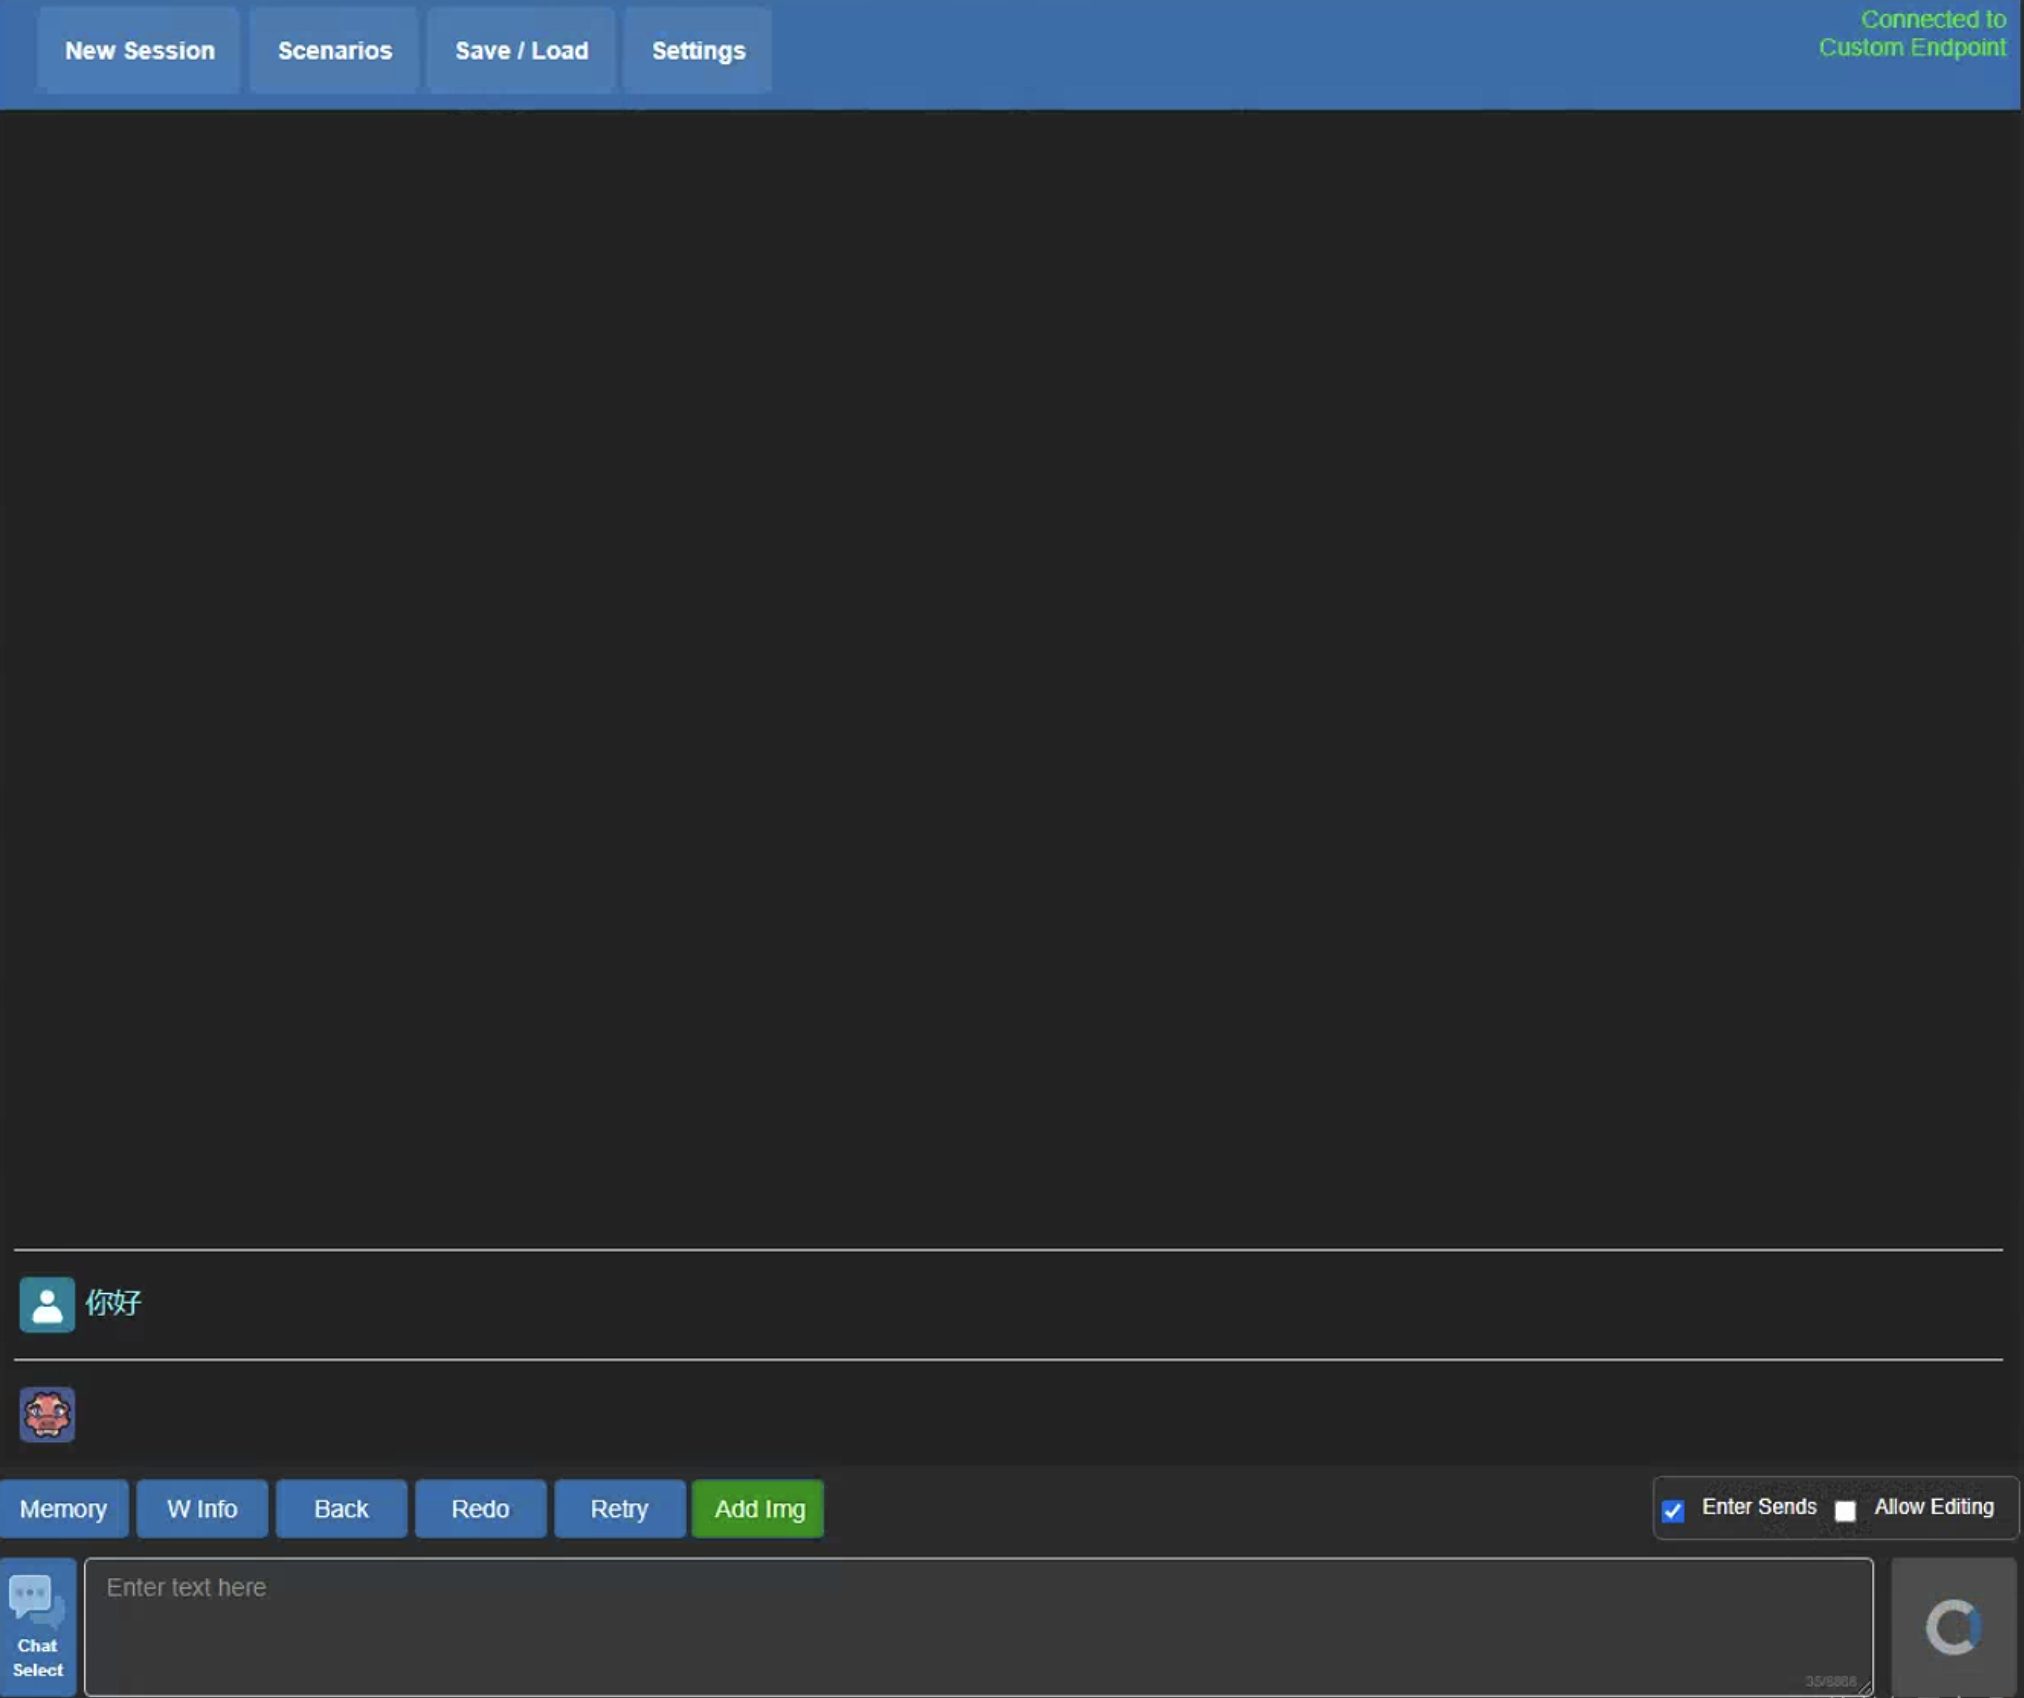Click the 你好 chat message text
The image size is (2024, 1698).
[113, 1302]
